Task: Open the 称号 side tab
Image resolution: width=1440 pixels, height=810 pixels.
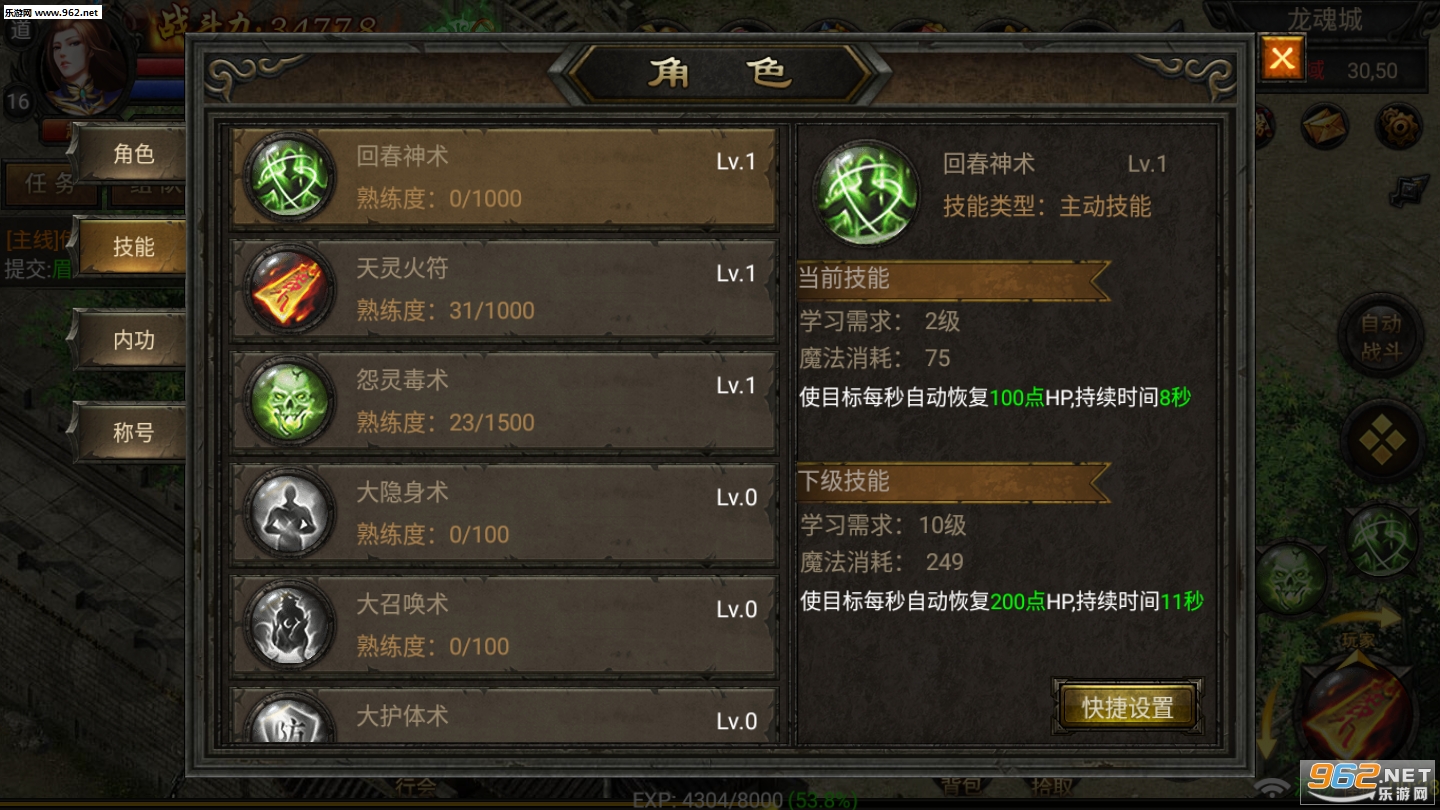Action: 131,432
